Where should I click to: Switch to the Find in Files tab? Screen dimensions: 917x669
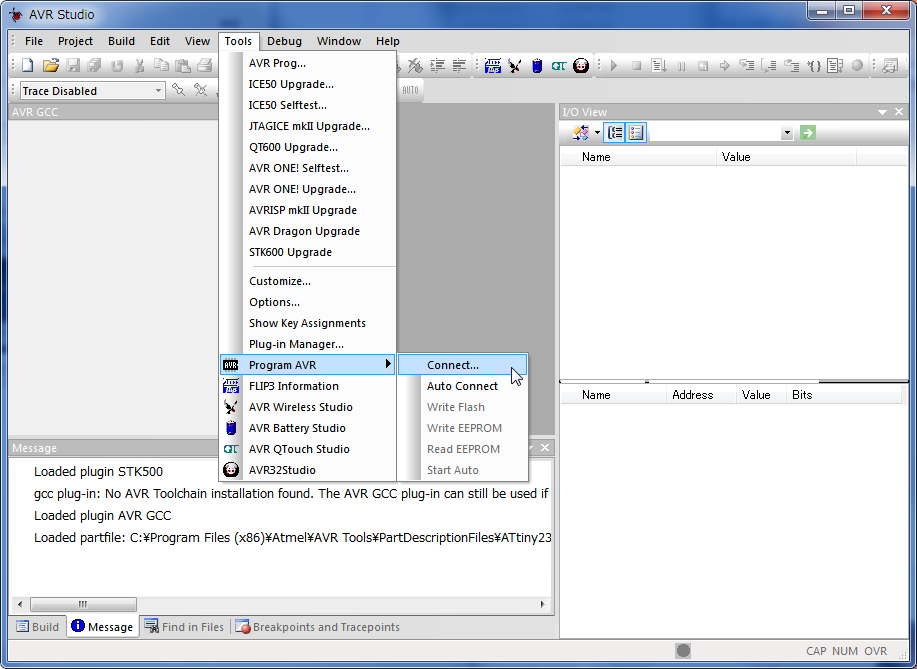[x=185, y=627]
